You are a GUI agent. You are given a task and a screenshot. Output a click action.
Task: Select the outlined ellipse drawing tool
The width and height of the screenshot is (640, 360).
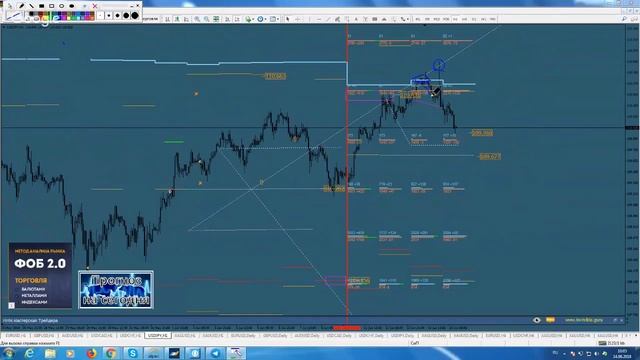coord(62,6)
